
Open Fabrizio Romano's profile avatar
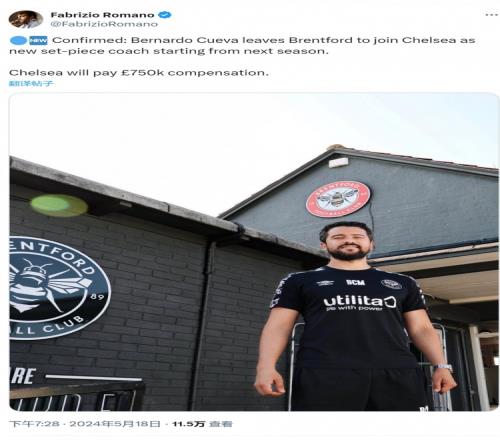(x=26, y=19)
